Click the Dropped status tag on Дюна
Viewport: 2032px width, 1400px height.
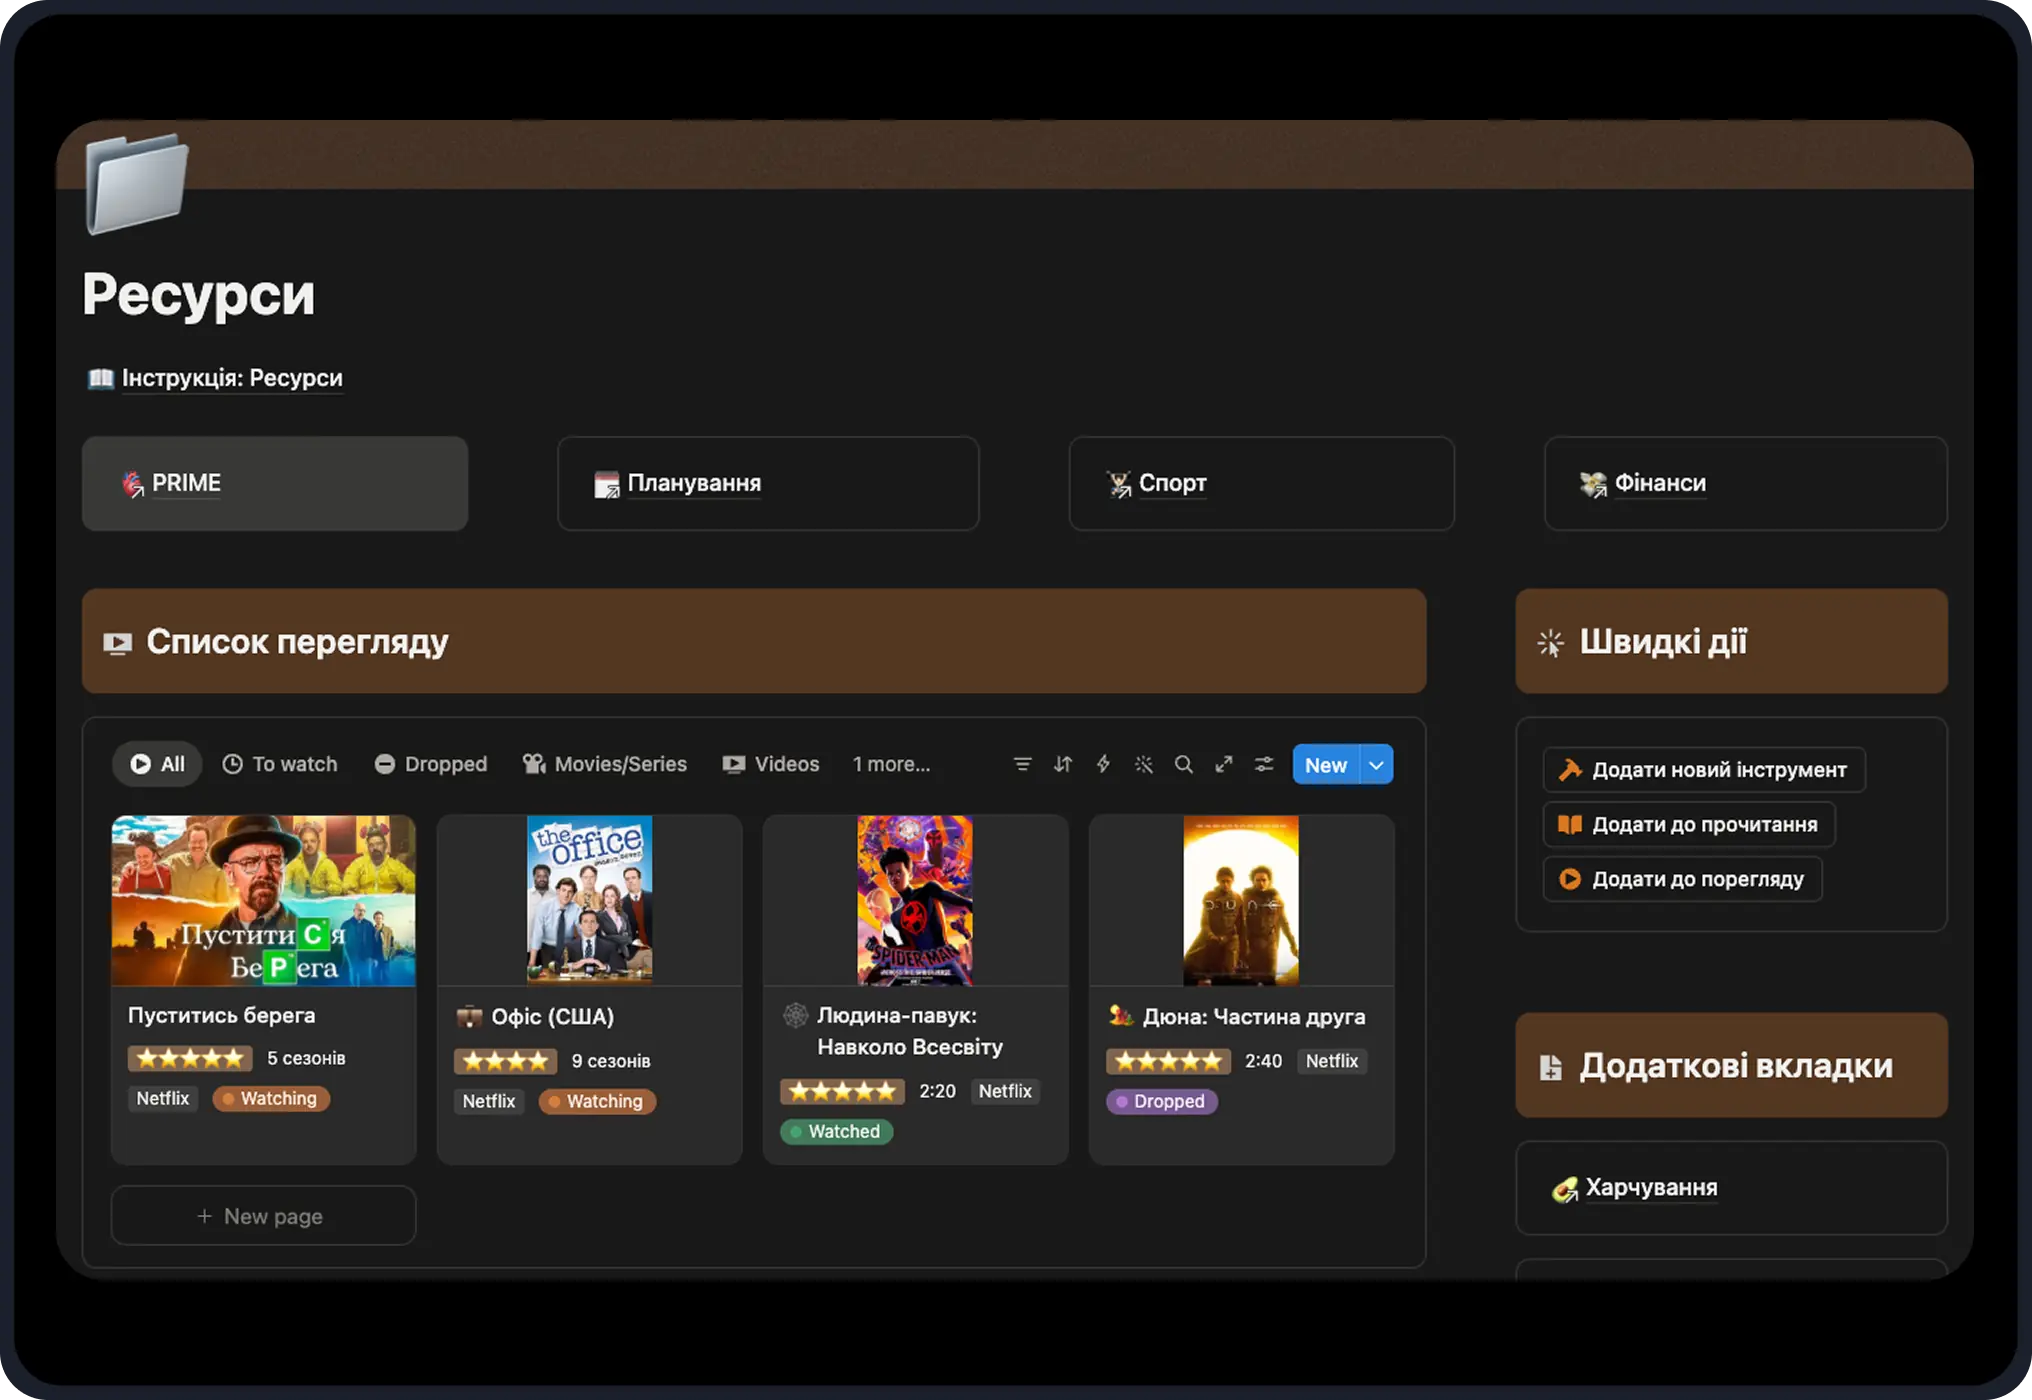pos(1161,1102)
